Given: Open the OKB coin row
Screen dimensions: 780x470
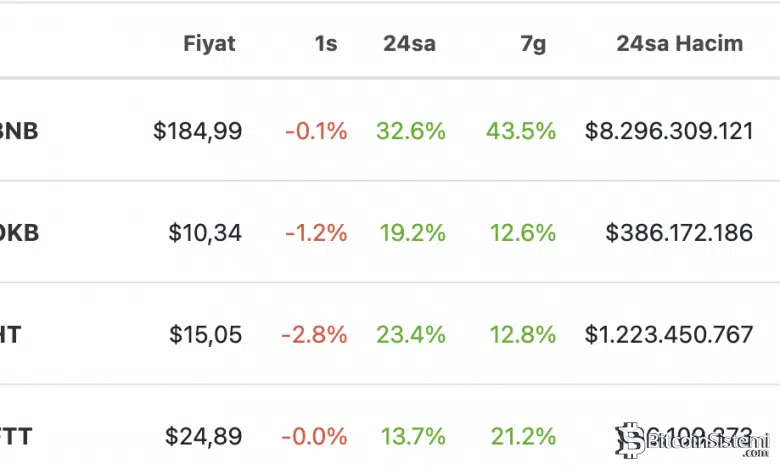Looking at the screenshot, I should tap(20, 233).
